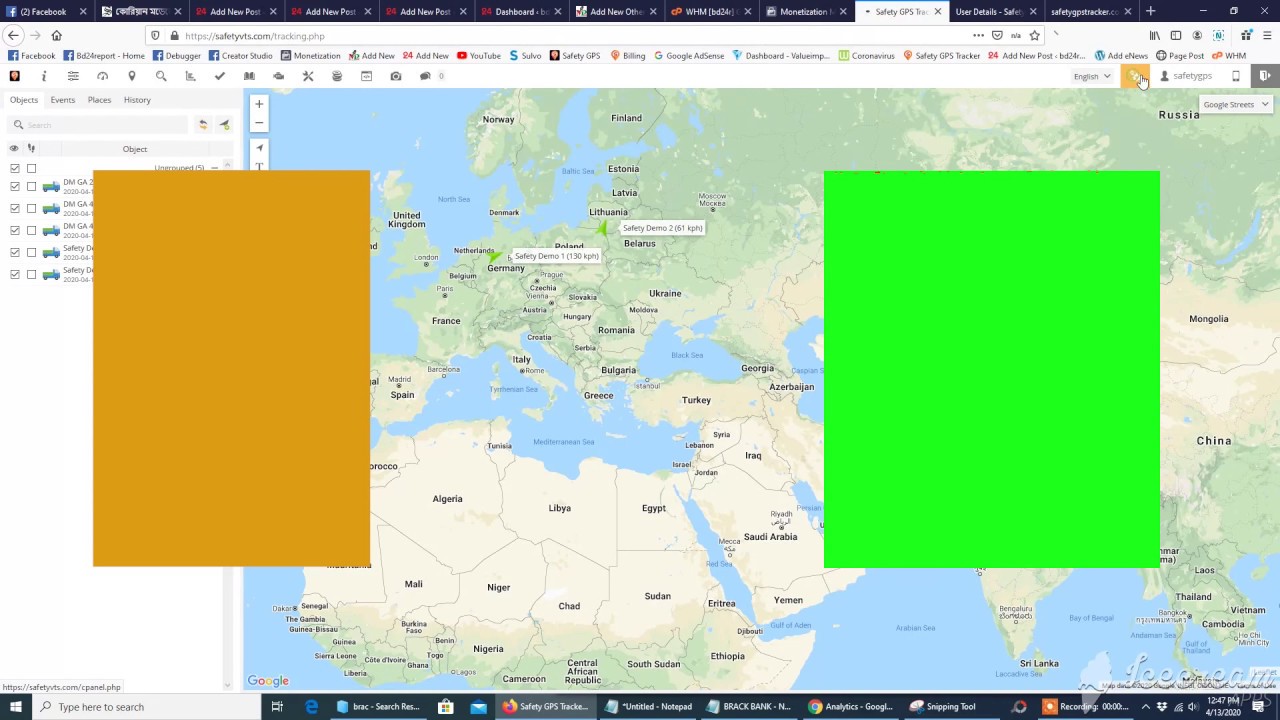Open the engine diagnostics icon in toolbar
Viewport: 1280px width, 720px height.
(278, 76)
